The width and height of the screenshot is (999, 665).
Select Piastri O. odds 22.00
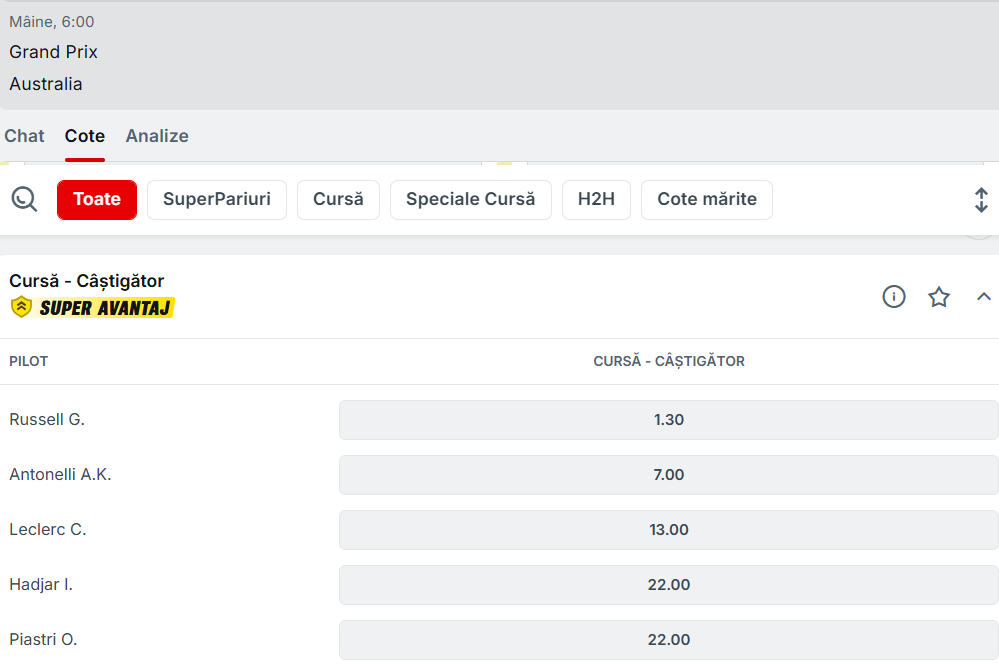click(668, 640)
